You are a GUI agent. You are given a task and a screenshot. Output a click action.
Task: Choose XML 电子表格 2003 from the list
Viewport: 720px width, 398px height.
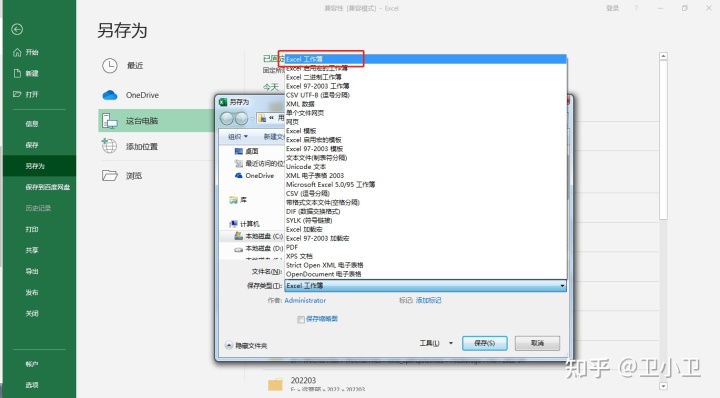click(315, 176)
